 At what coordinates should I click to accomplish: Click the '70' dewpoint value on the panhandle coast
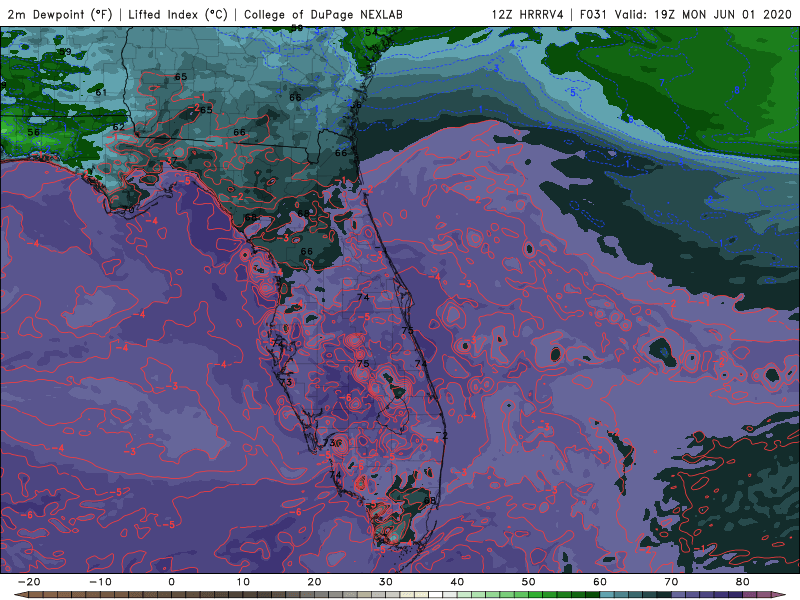128,210
